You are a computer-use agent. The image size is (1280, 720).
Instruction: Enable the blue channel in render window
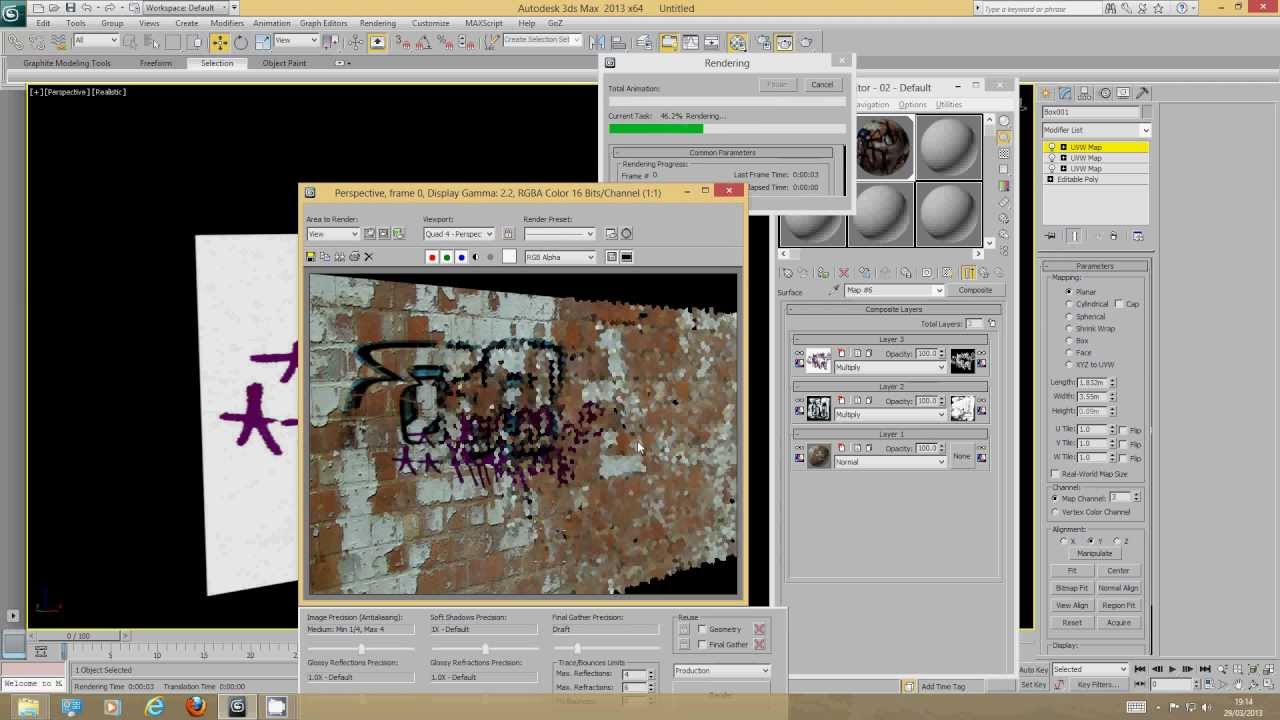click(x=461, y=257)
